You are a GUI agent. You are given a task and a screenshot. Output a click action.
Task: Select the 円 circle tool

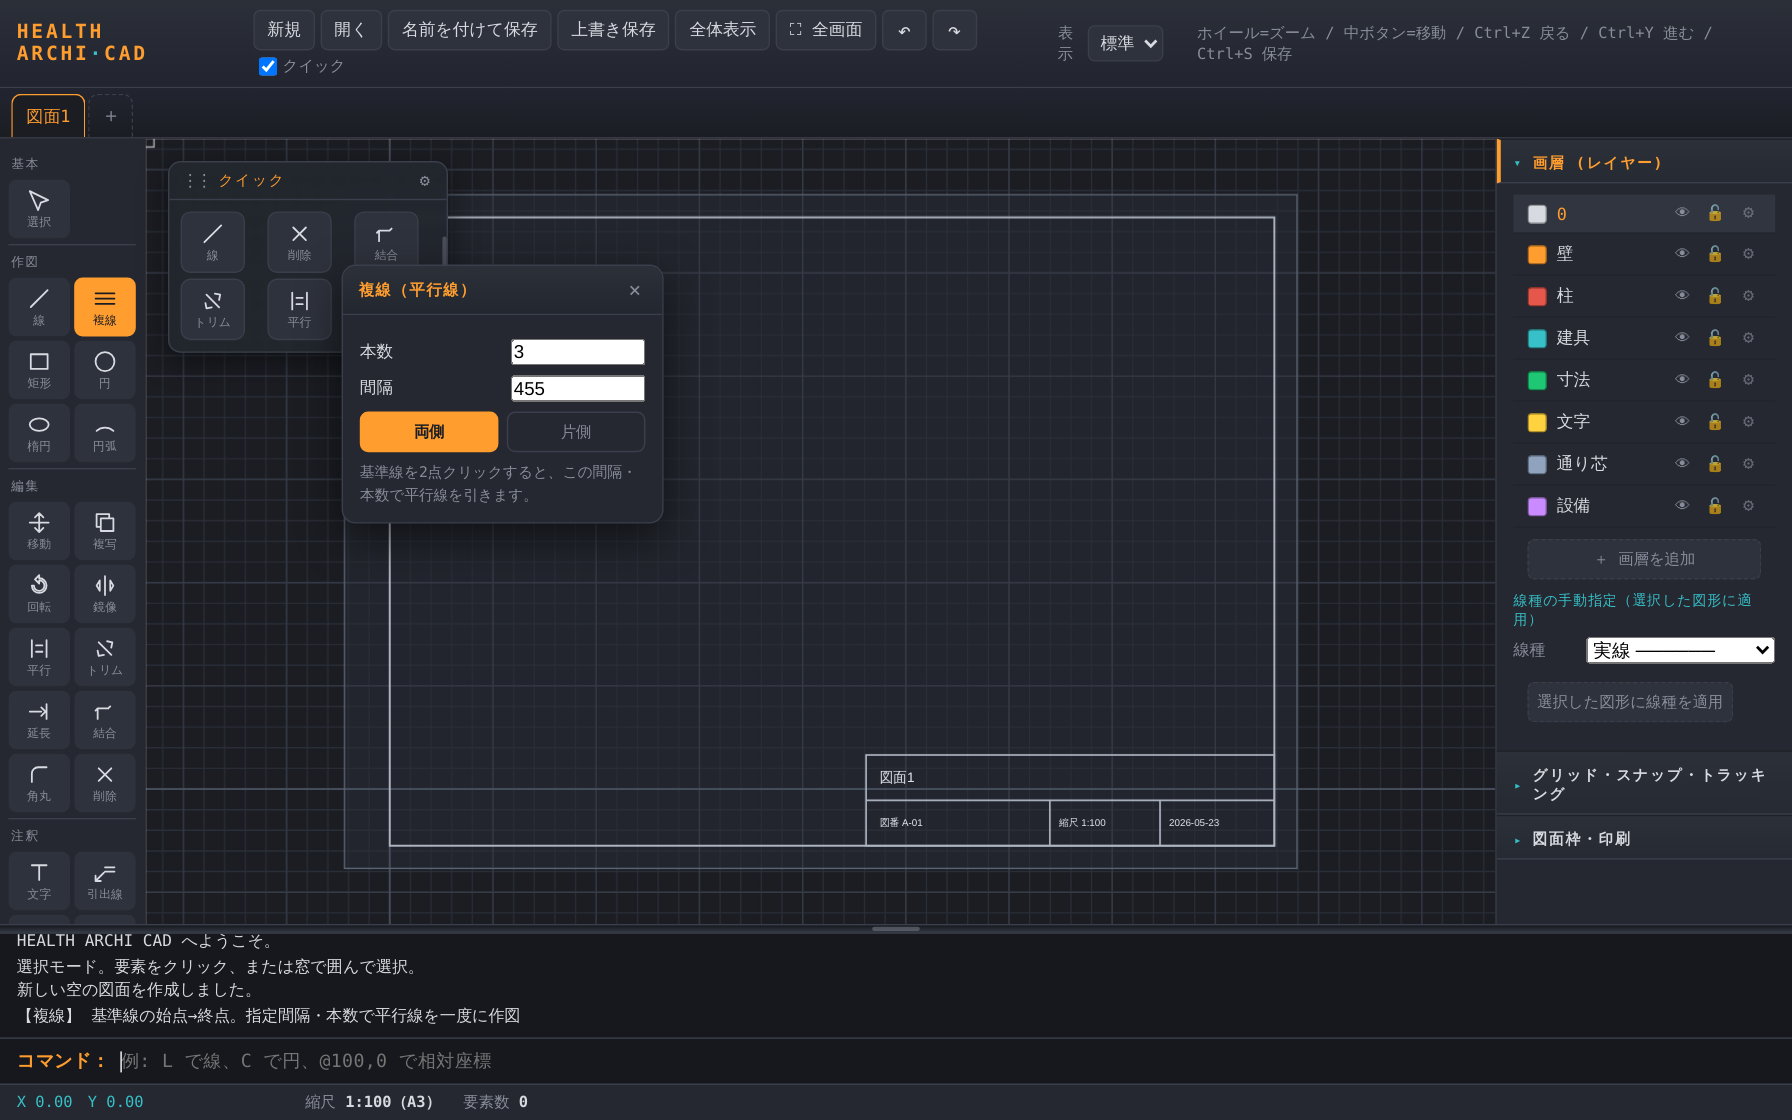(105, 370)
